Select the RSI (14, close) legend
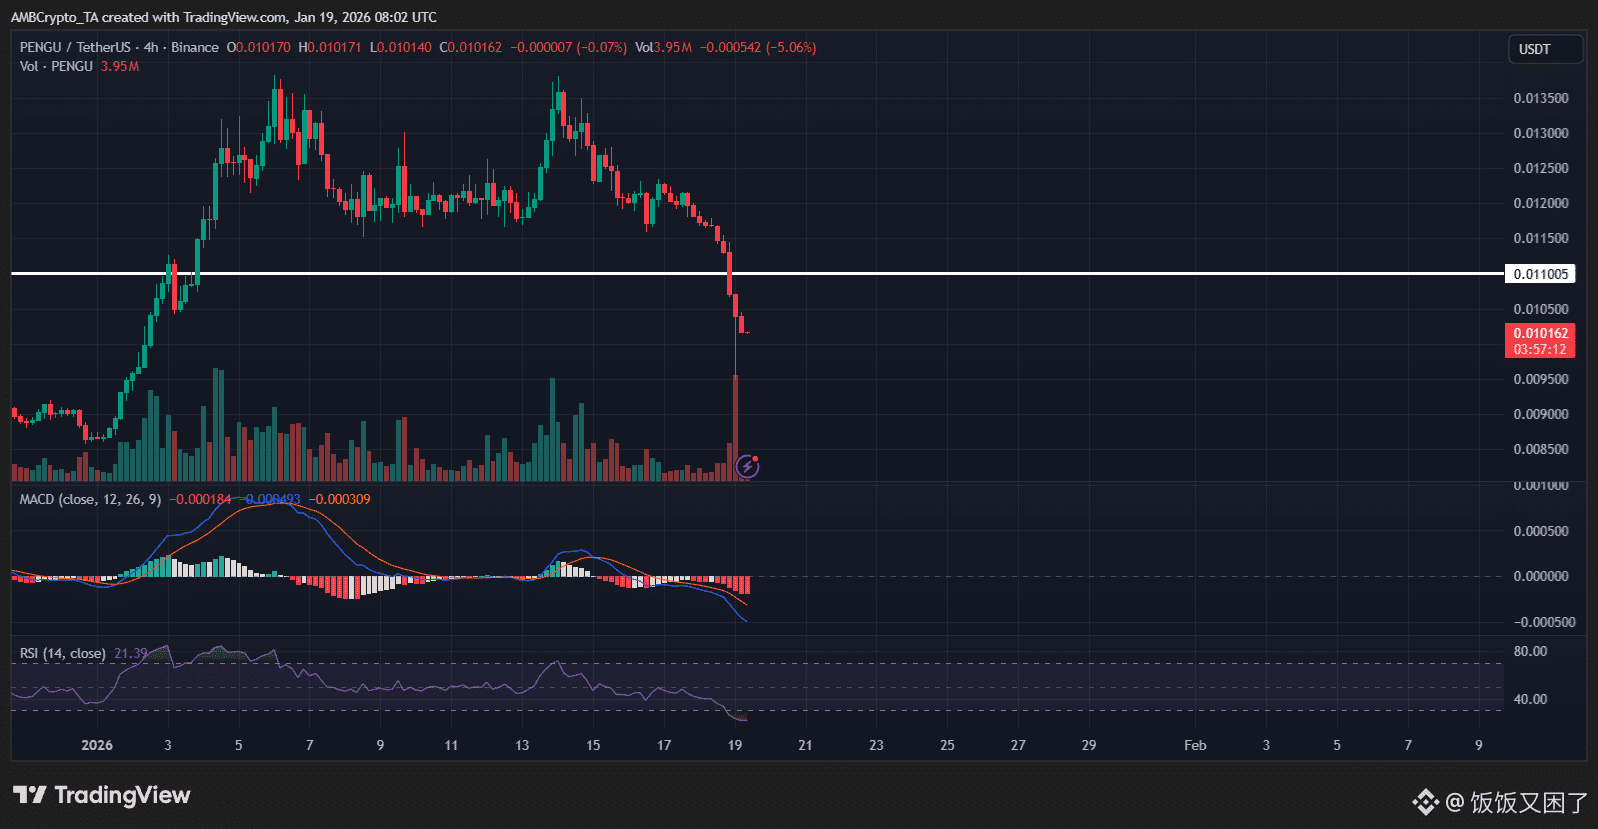The image size is (1598, 829). [62, 653]
